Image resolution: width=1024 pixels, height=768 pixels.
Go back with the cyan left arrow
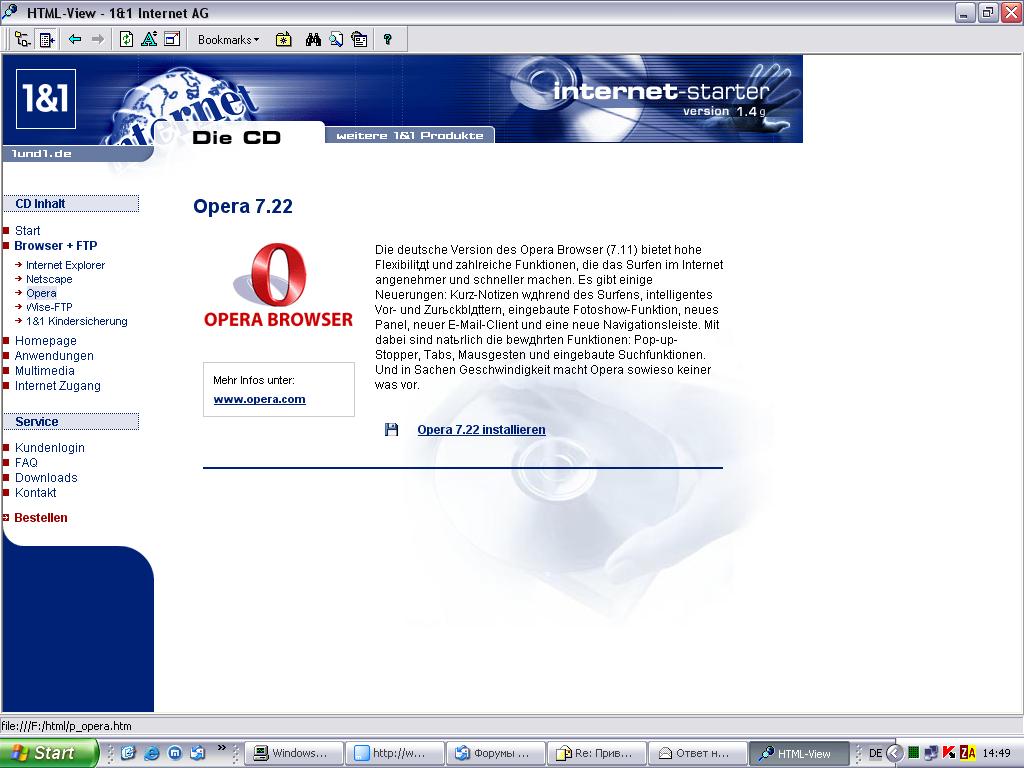(x=75, y=39)
